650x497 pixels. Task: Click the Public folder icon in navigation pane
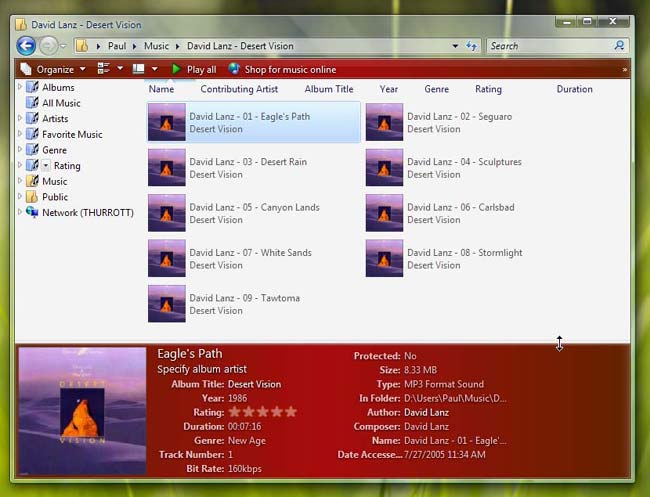click(32, 197)
